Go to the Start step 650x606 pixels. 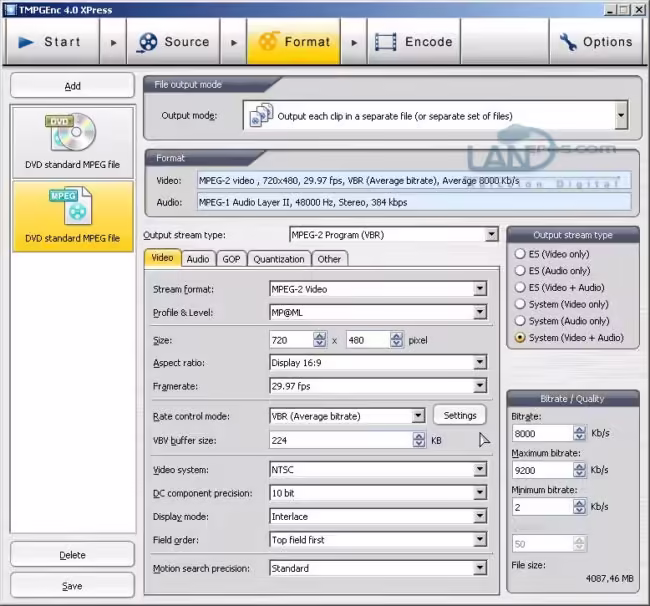coord(52,42)
